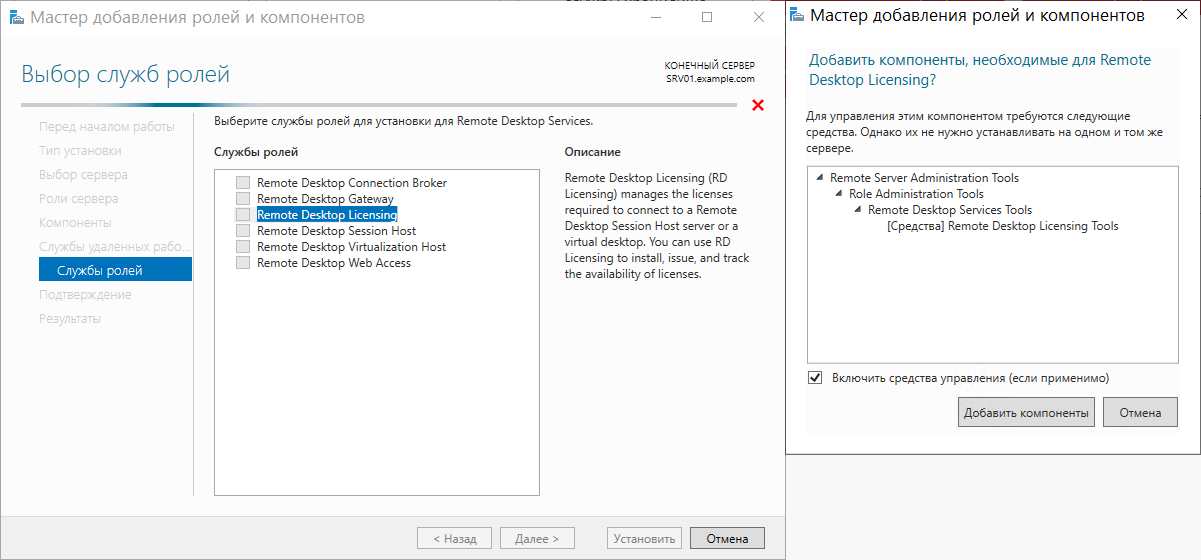This screenshot has height=560, width=1201.
Task: Select 'Remote Server Administration Tools' tree label
Action: click(x=925, y=178)
